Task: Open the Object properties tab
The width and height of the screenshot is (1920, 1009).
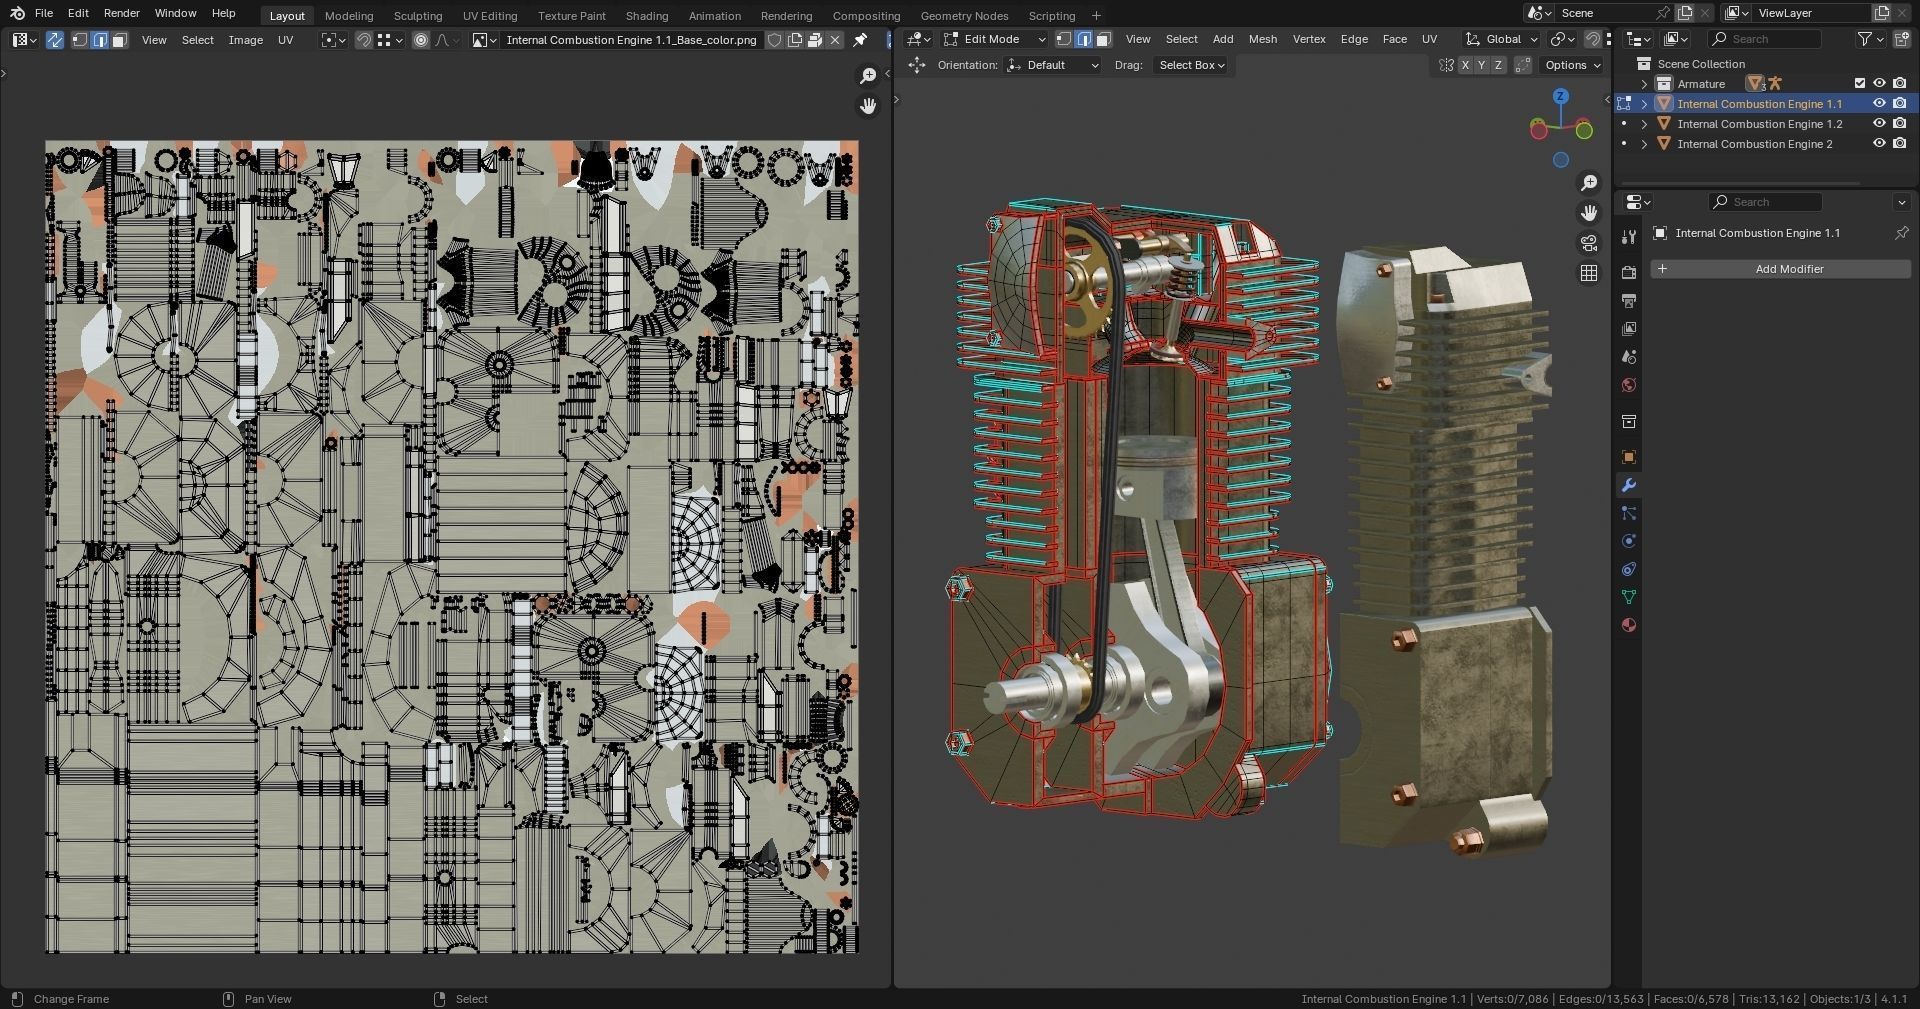Action: [1629, 457]
